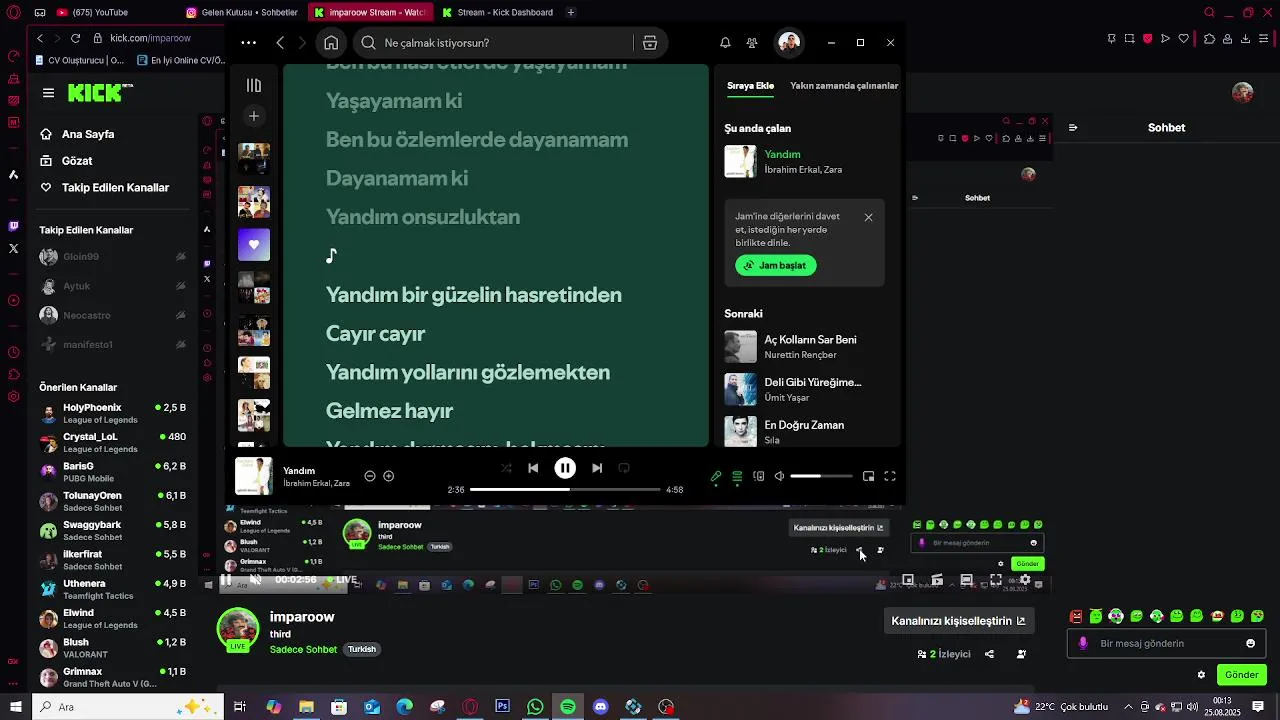Image resolution: width=1280 pixels, height=720 pixels.
Task: Click Gönder chat send button
Action: (x=1241, y=675)
